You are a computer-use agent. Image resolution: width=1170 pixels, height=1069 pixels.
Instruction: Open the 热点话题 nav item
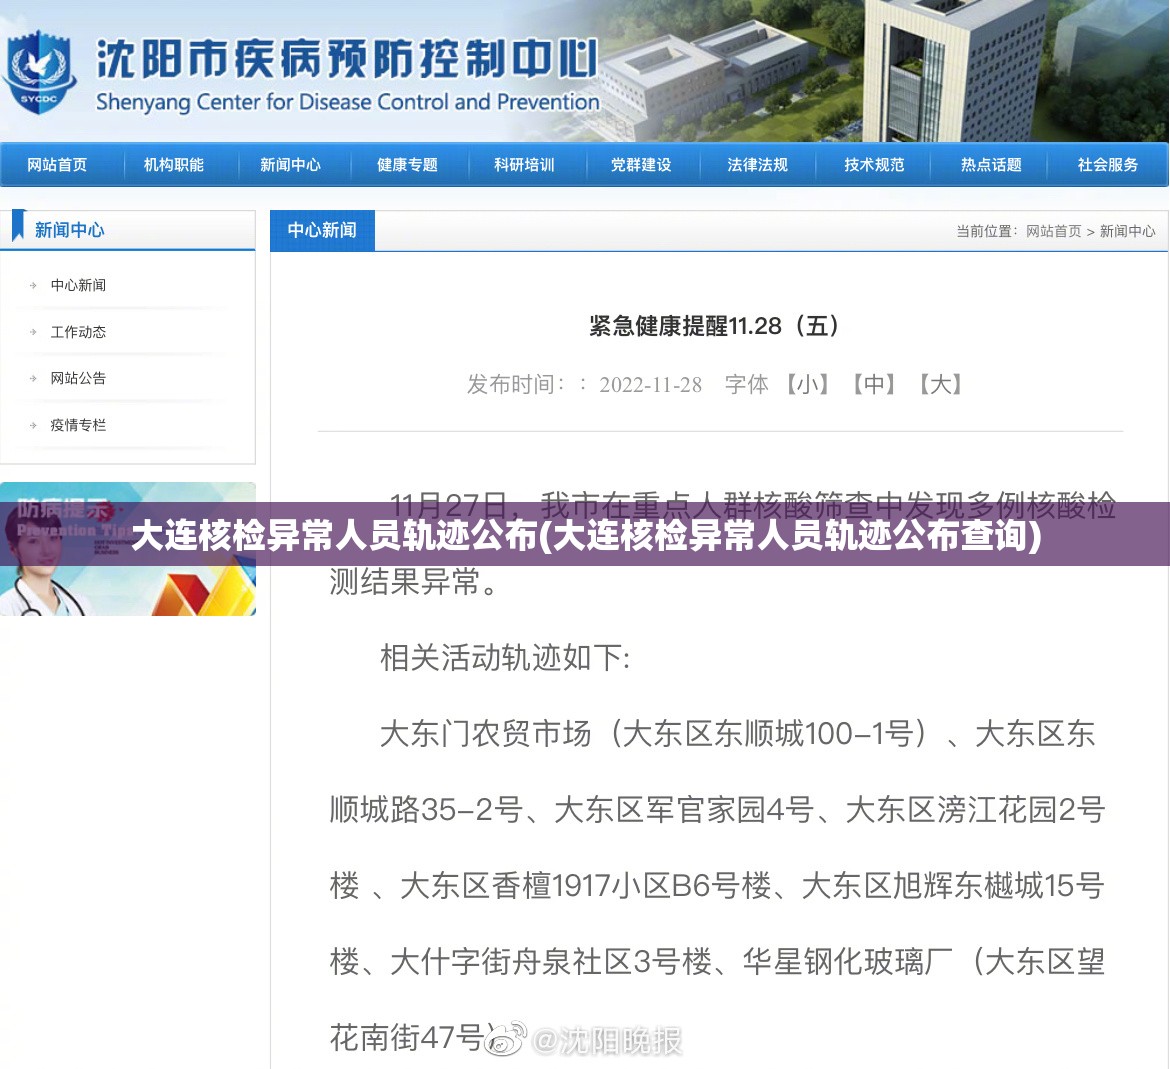[991, 165]
